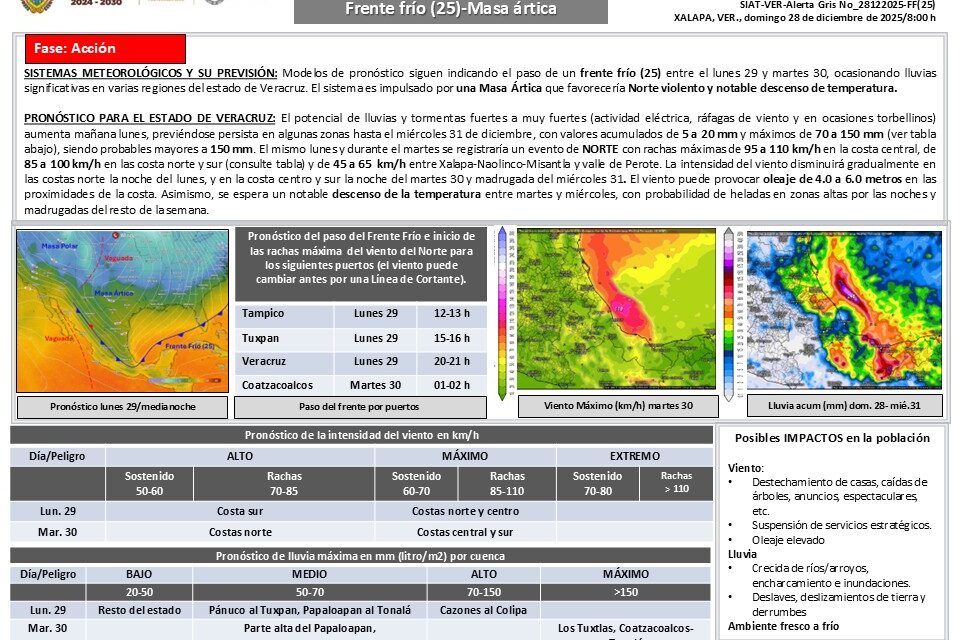Click the agency emblem at top left

click(x=215, y=6)
